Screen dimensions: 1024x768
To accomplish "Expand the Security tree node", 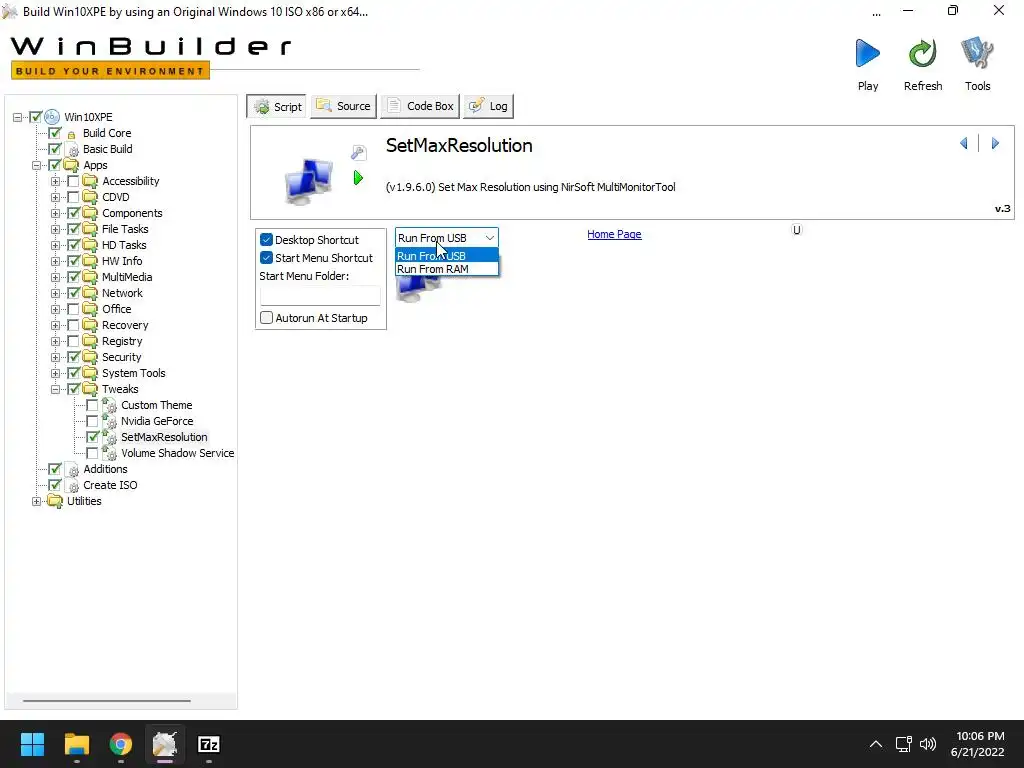I will (x=56, y=357).
